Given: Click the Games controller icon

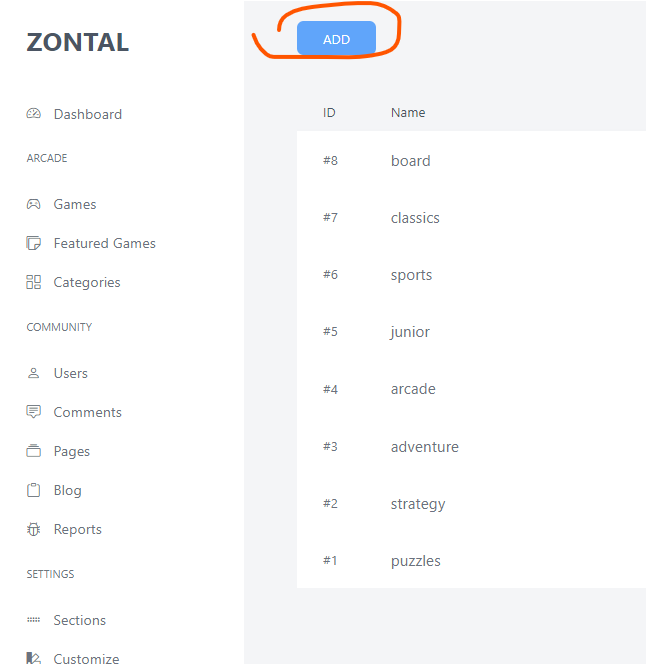Looking at the screenshot, I should click(34, 204).
